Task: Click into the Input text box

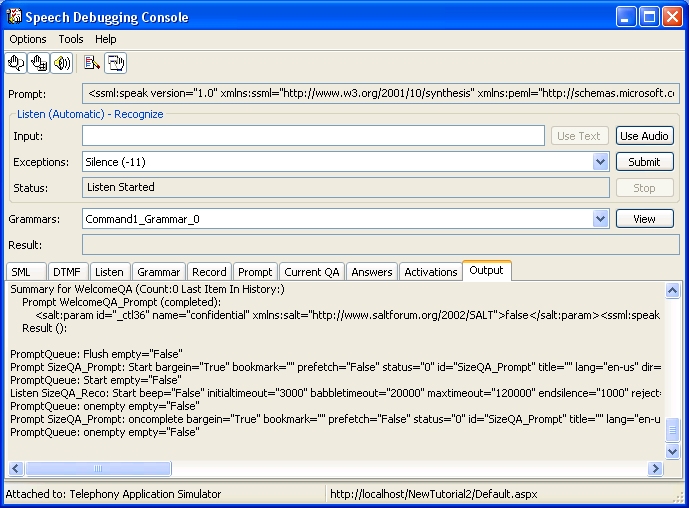Action: pyautogui.click(x=313, y=136)
